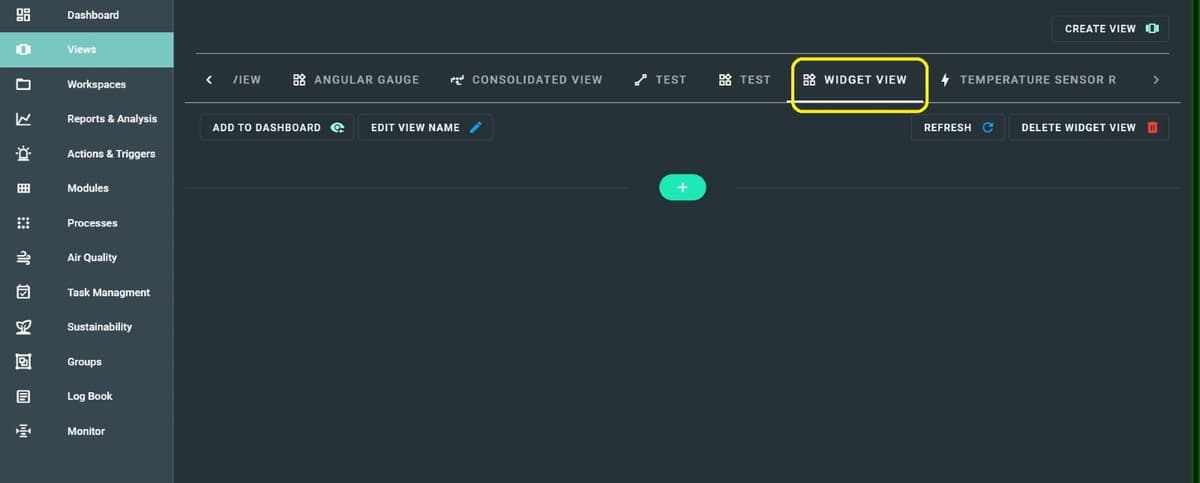Image resolution: width=1200 pixels, height=483 pixels.
Task: Select the Widget View tab
Action: pos(856,80)
